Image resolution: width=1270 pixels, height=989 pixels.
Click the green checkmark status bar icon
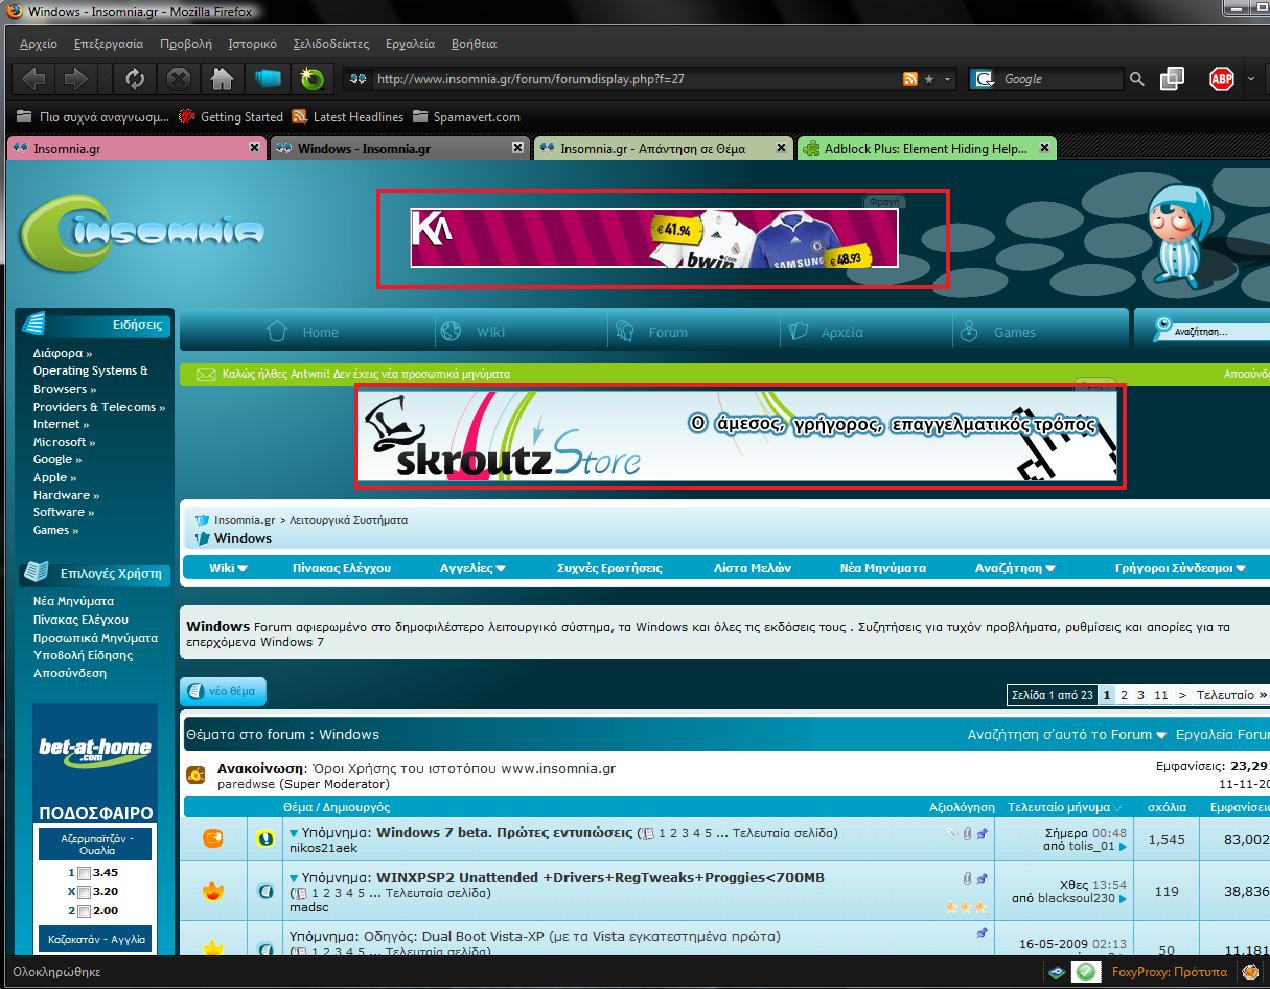tap(1085, 971)
